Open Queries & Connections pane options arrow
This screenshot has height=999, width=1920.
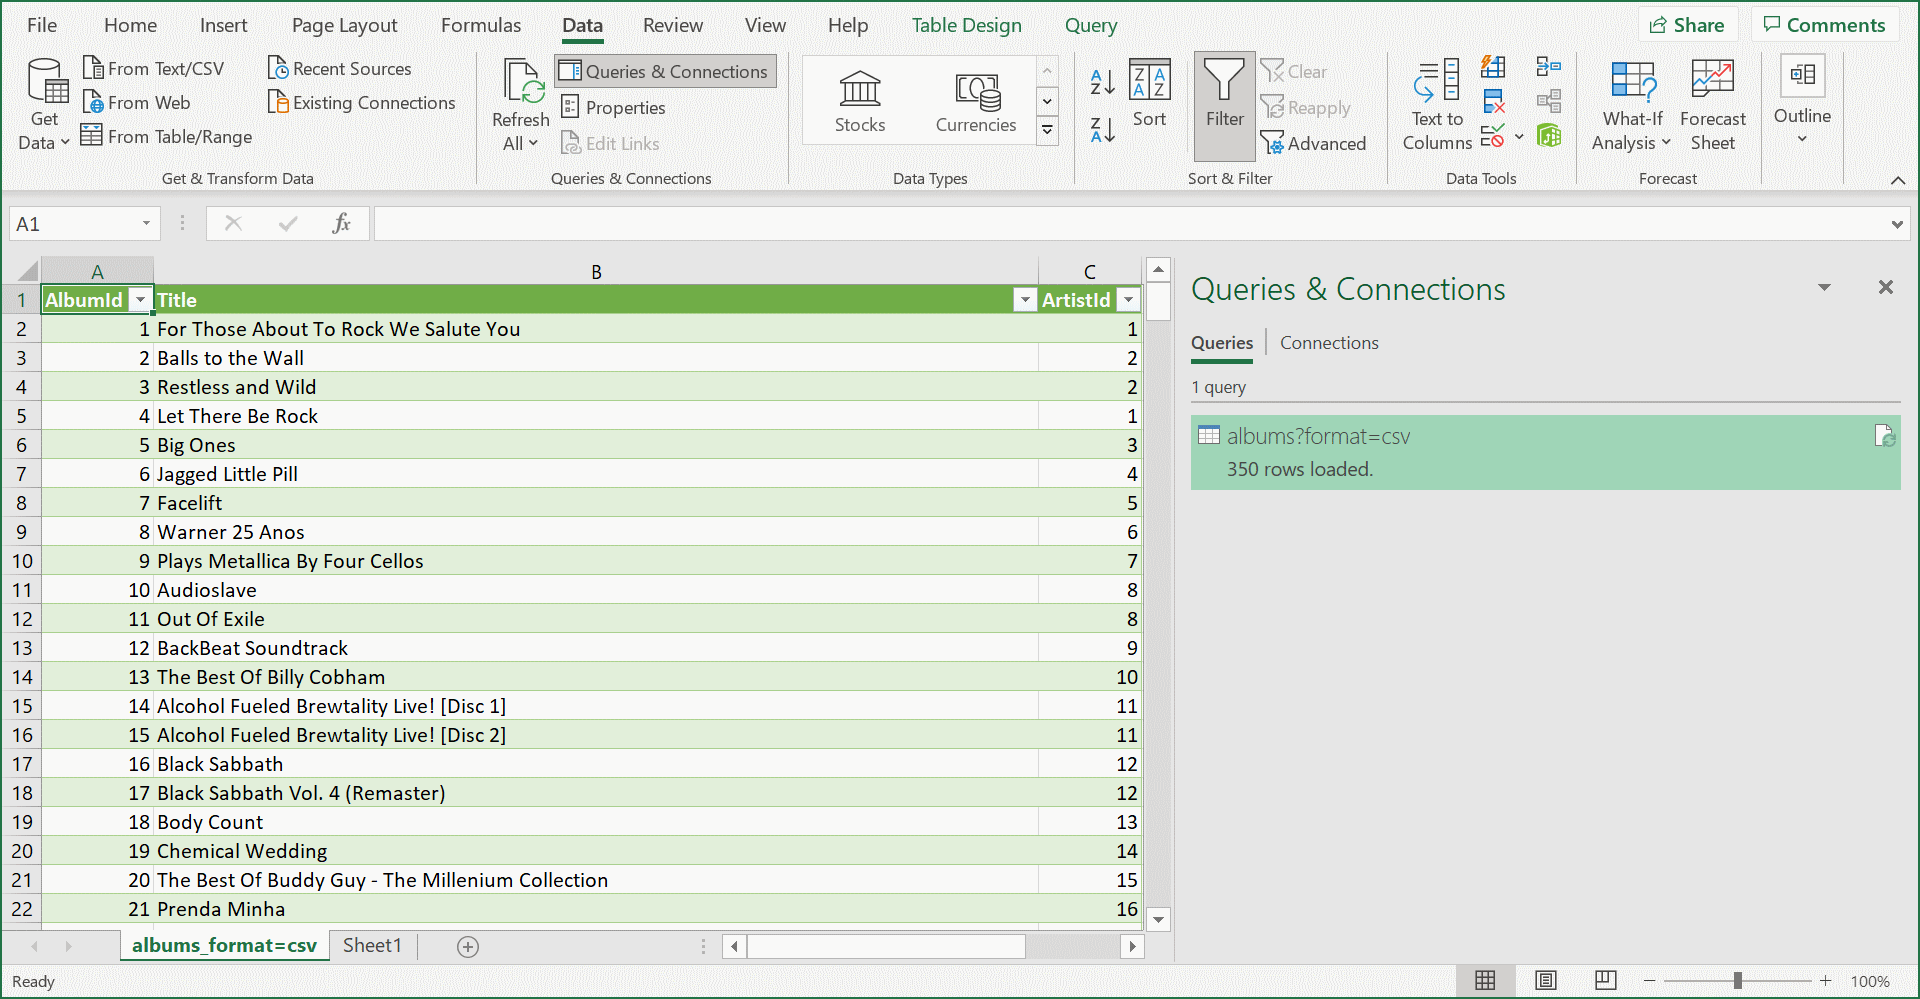1824,288
